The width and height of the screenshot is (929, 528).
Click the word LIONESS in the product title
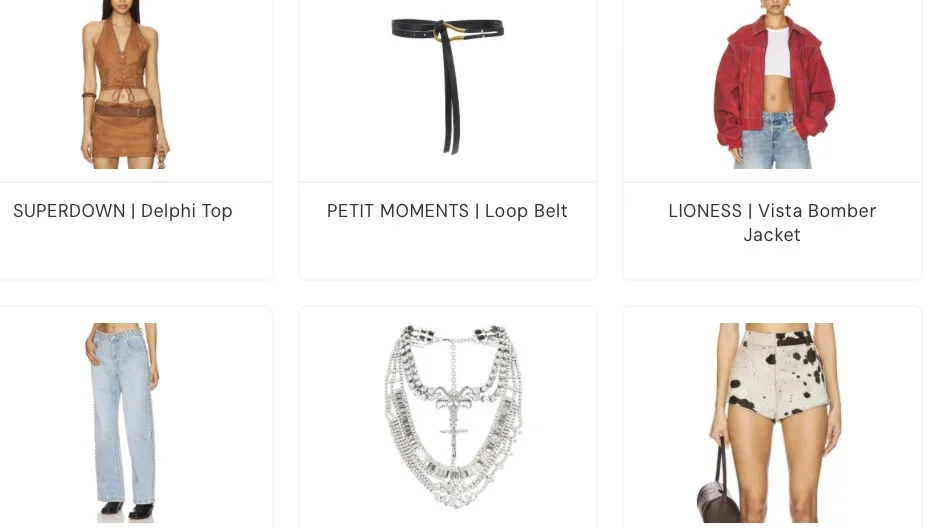pos(705,211)
